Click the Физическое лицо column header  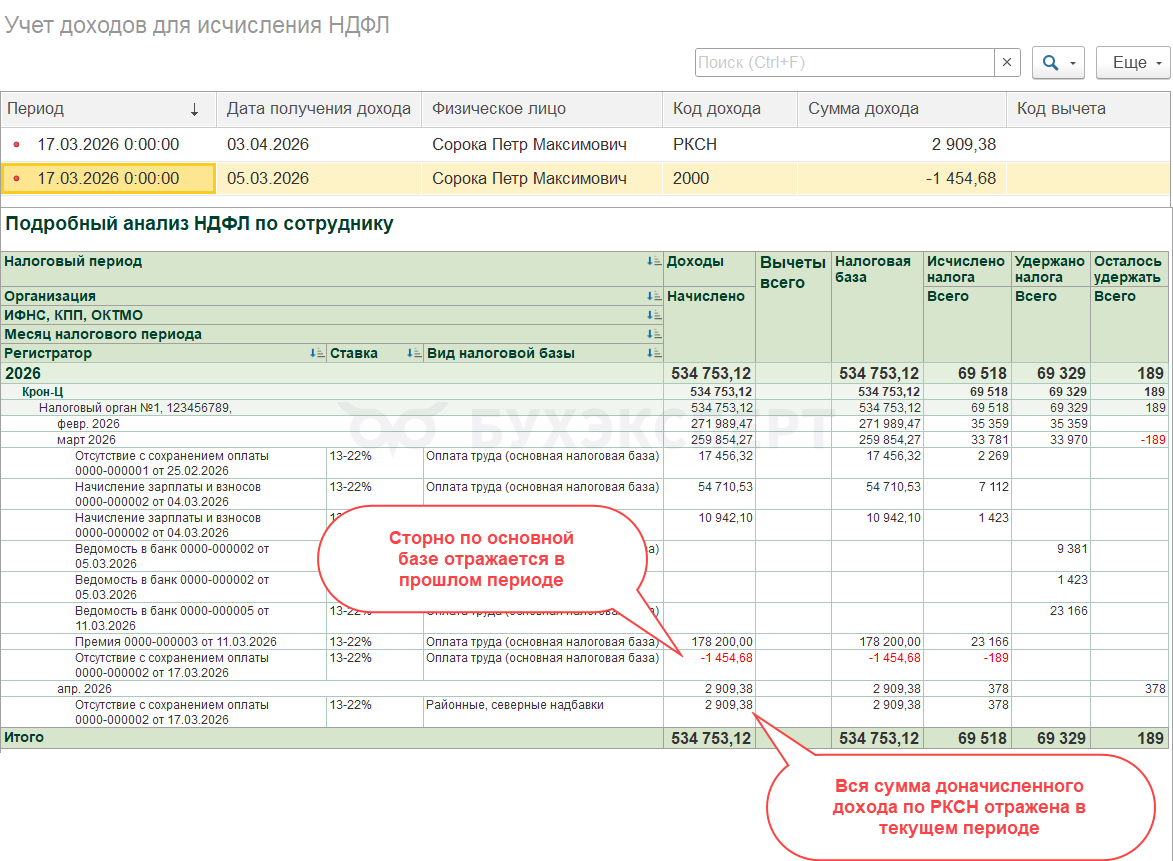point(540,109)
